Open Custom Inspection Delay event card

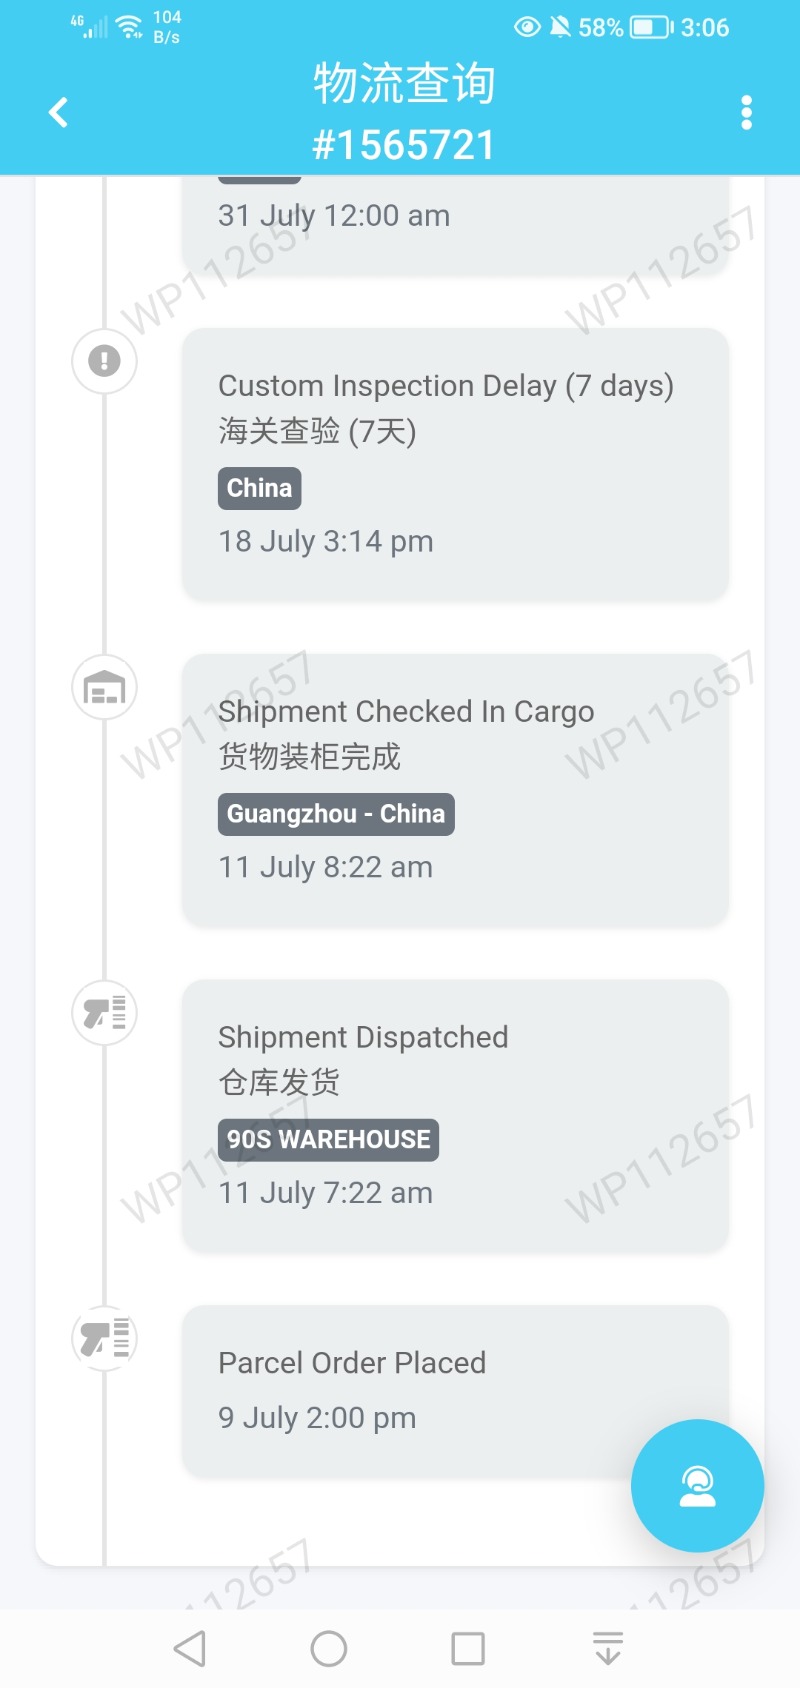pyautogui.click(x=455, y=464)
